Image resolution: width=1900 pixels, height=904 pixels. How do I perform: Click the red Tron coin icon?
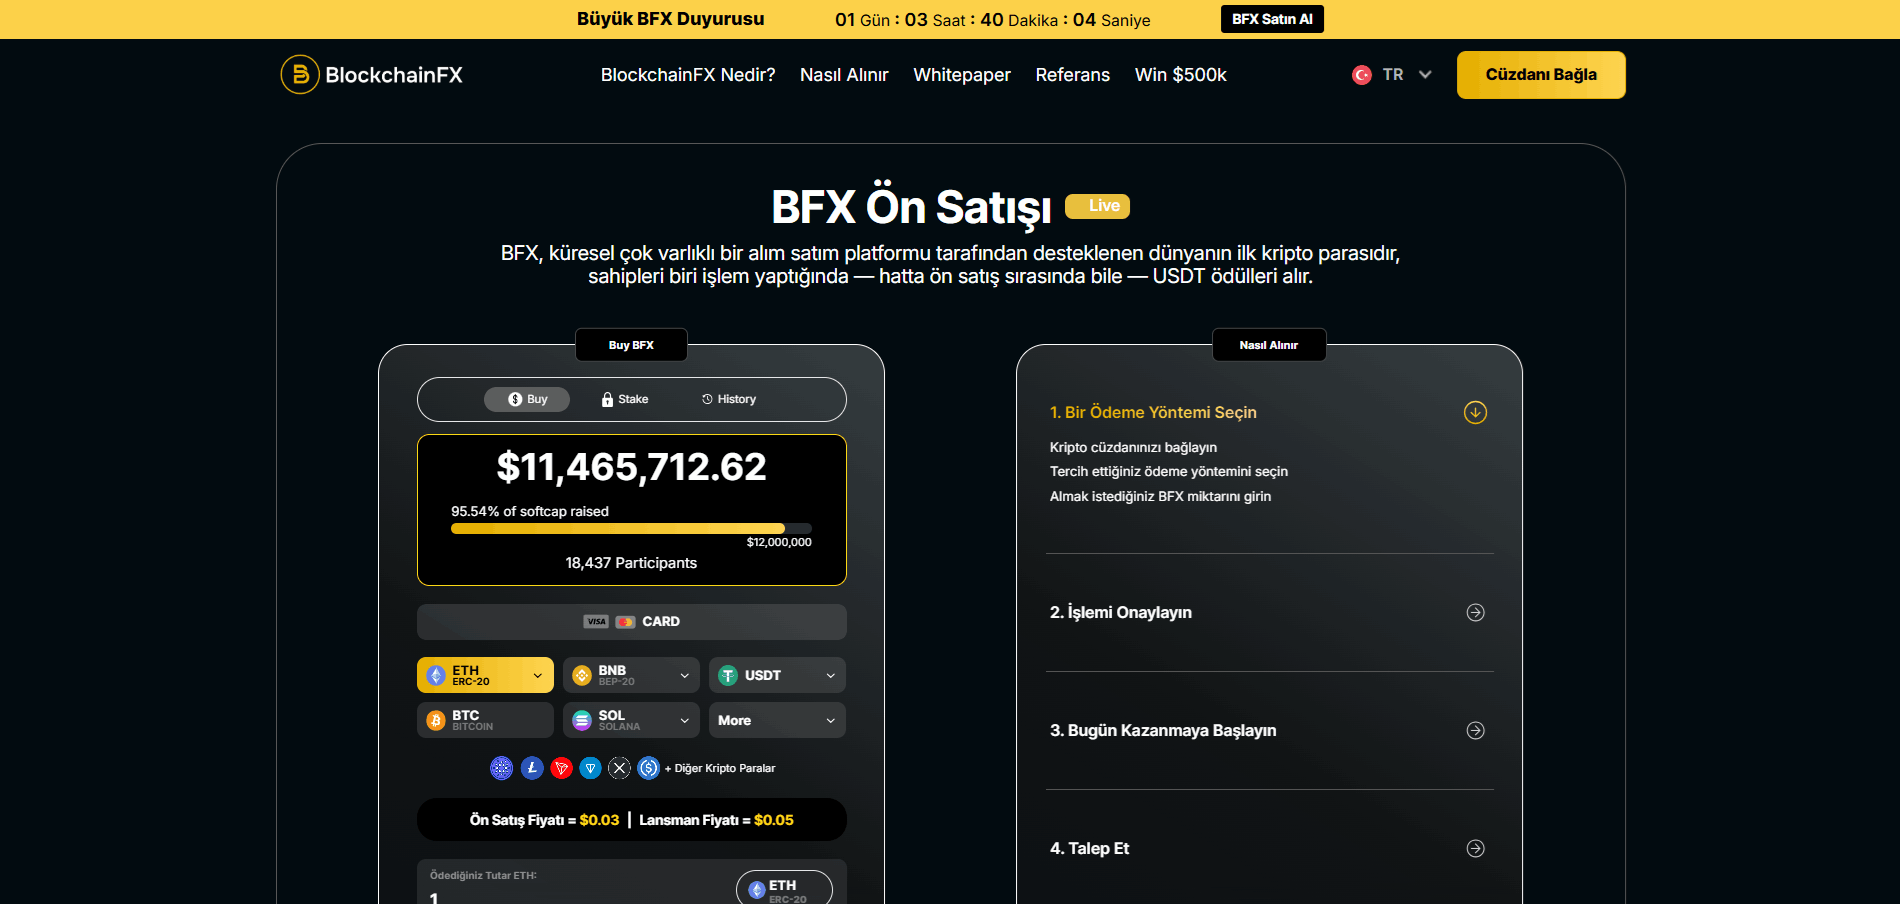561,768
